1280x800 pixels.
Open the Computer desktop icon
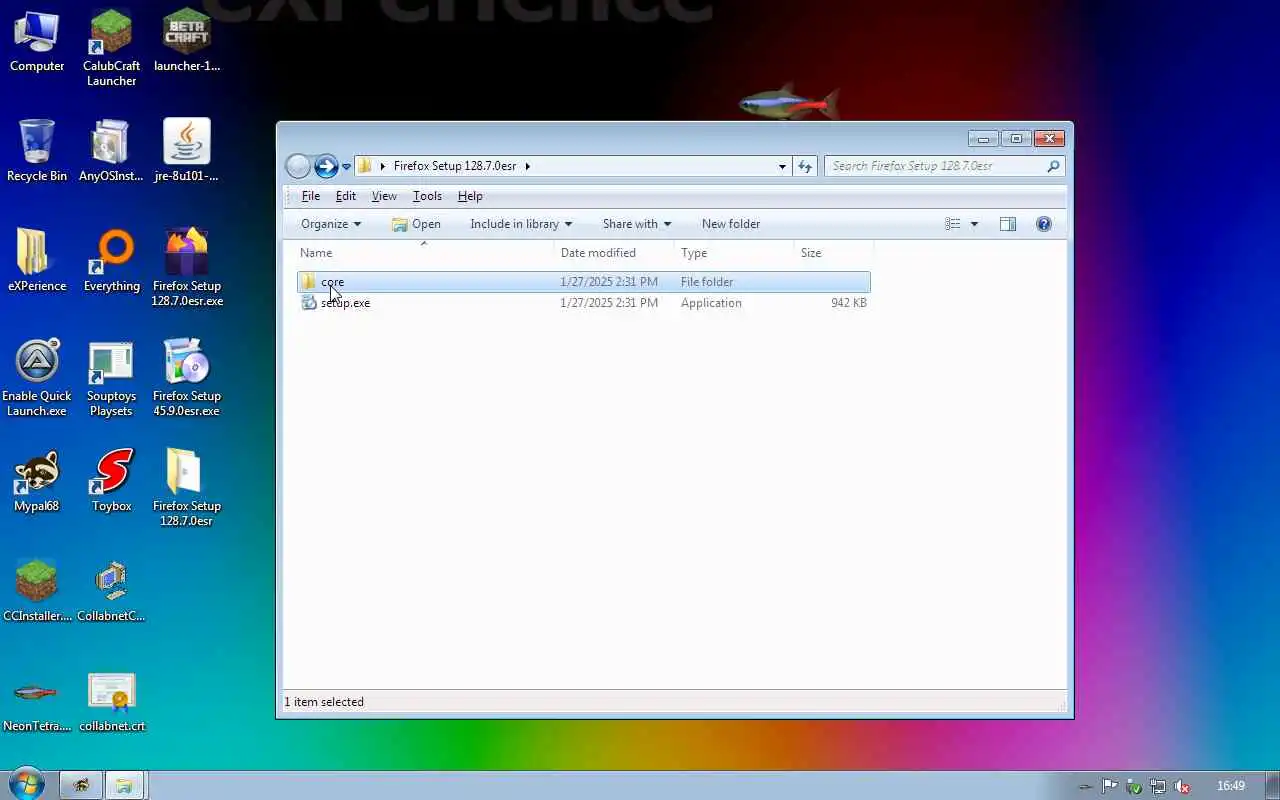37,42
